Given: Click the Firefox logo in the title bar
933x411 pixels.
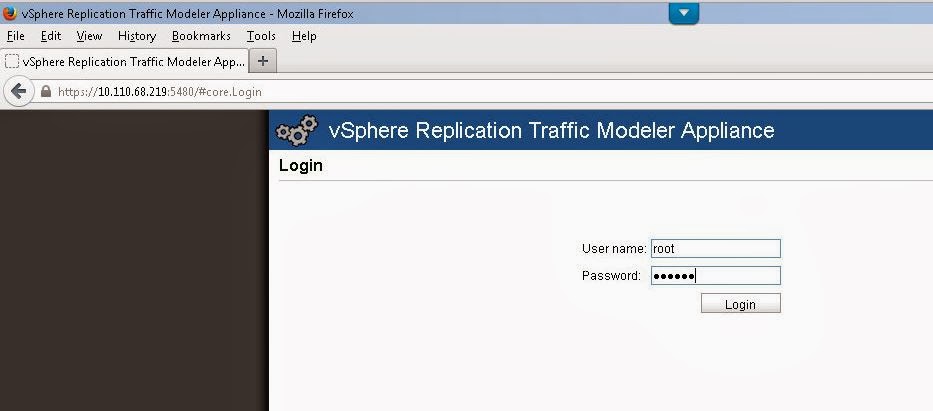Looking at the screenshot, I should (10, 14).
